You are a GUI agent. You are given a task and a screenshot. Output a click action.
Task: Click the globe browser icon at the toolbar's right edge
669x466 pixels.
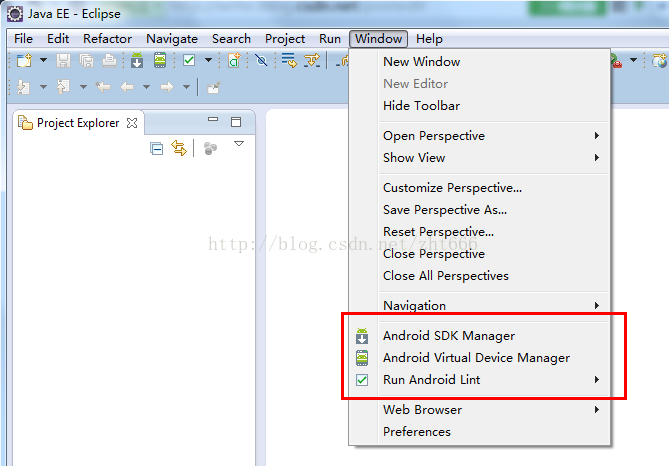click(659, 61)
